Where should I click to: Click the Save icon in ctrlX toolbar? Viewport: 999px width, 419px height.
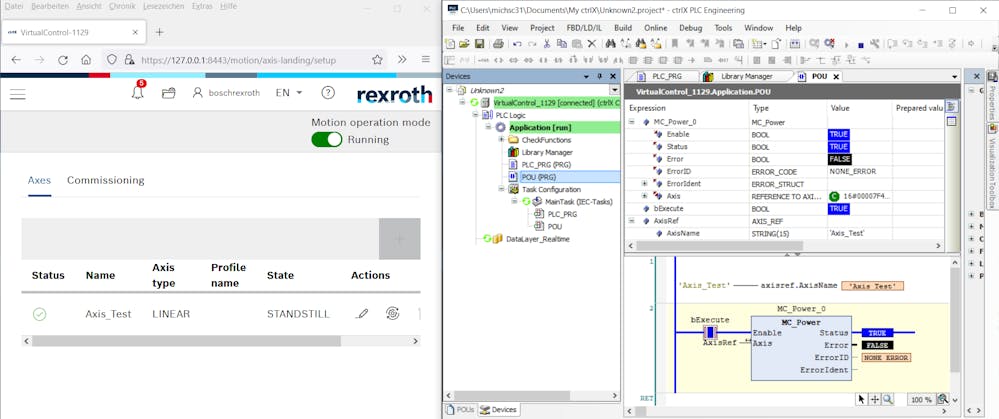480,44
